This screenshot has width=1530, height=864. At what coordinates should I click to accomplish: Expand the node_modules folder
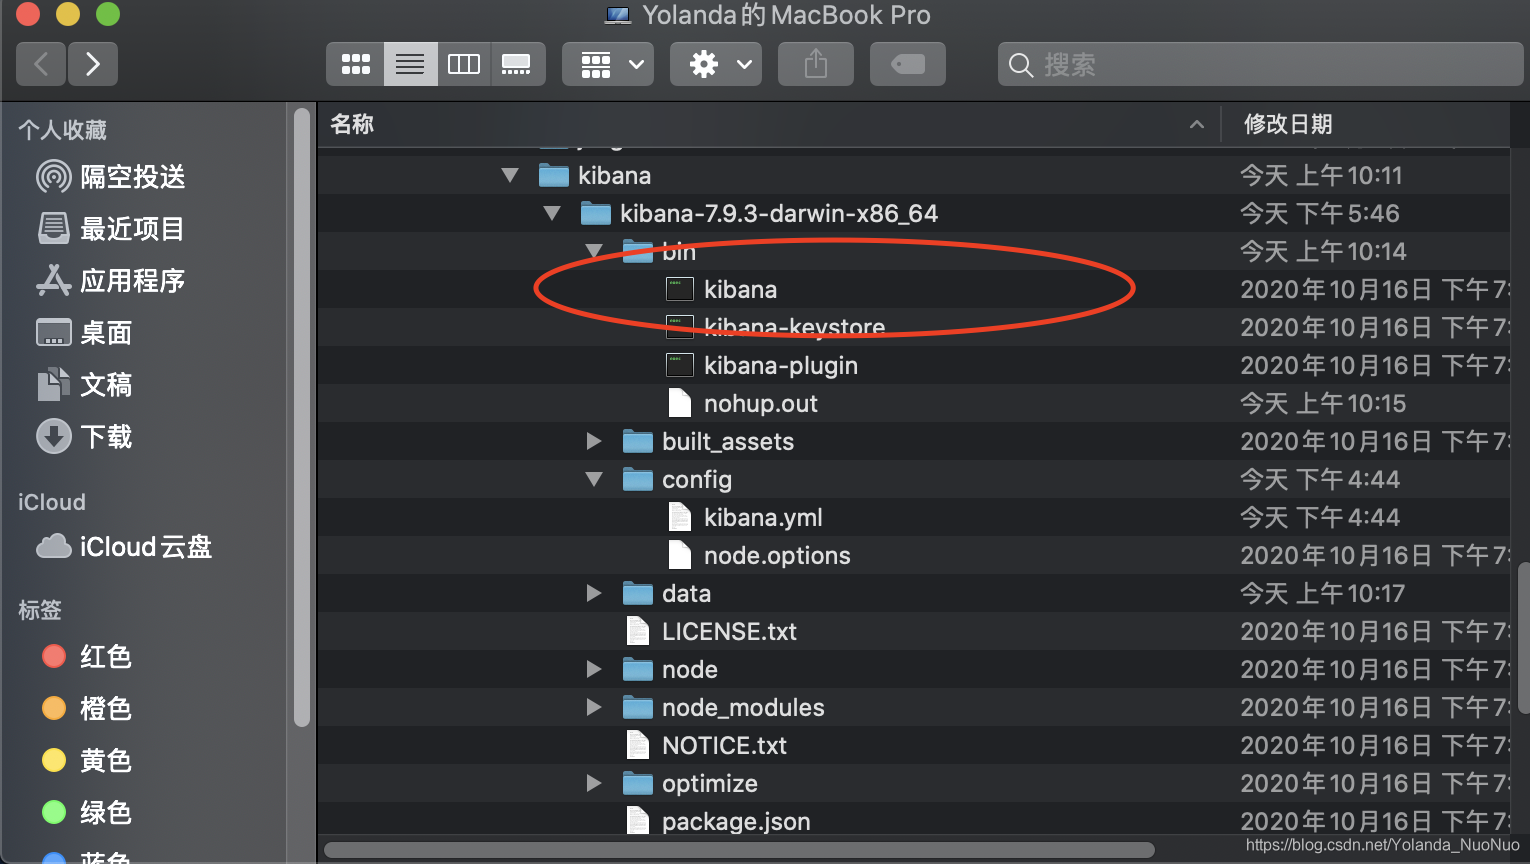click(594, 708)
